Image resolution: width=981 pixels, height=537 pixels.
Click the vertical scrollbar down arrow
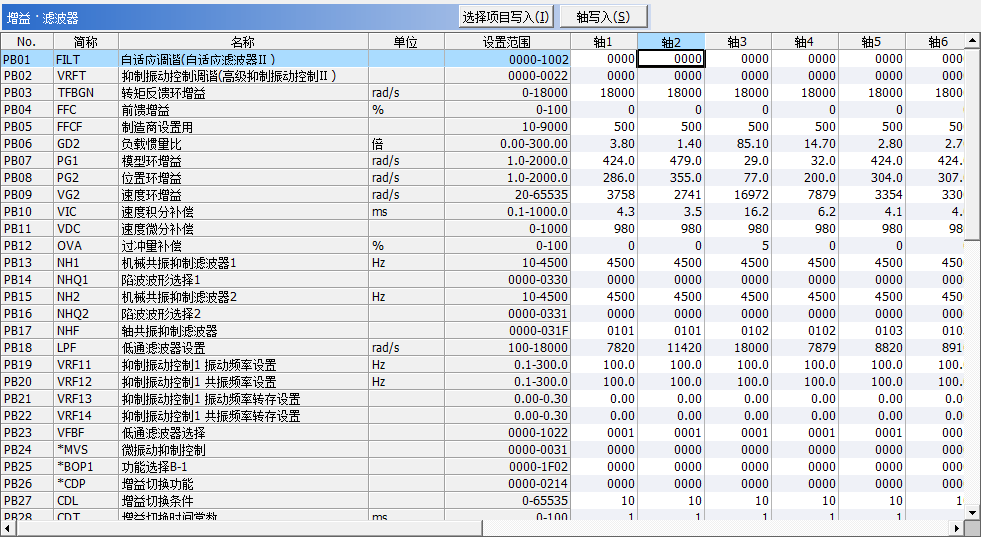pyautogui.click(x=972, y=511)
